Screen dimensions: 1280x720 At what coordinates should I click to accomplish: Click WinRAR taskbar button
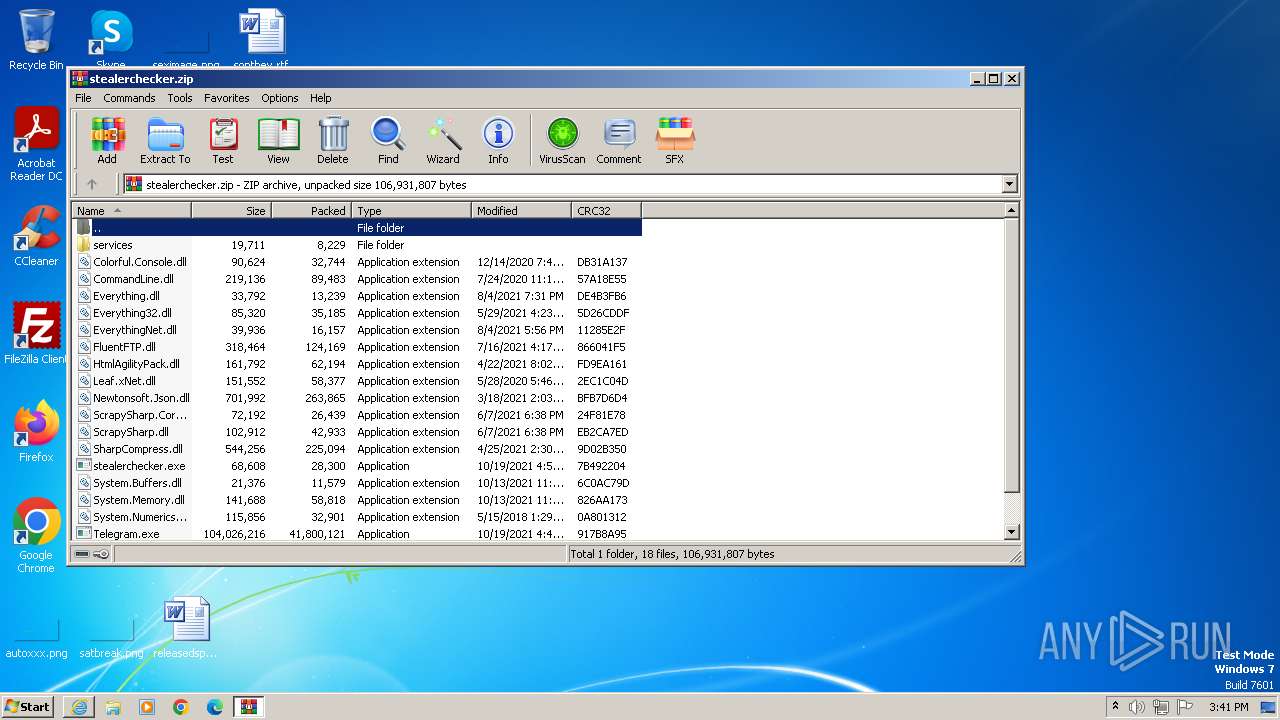pyautogui.click(x=249, y=707)
